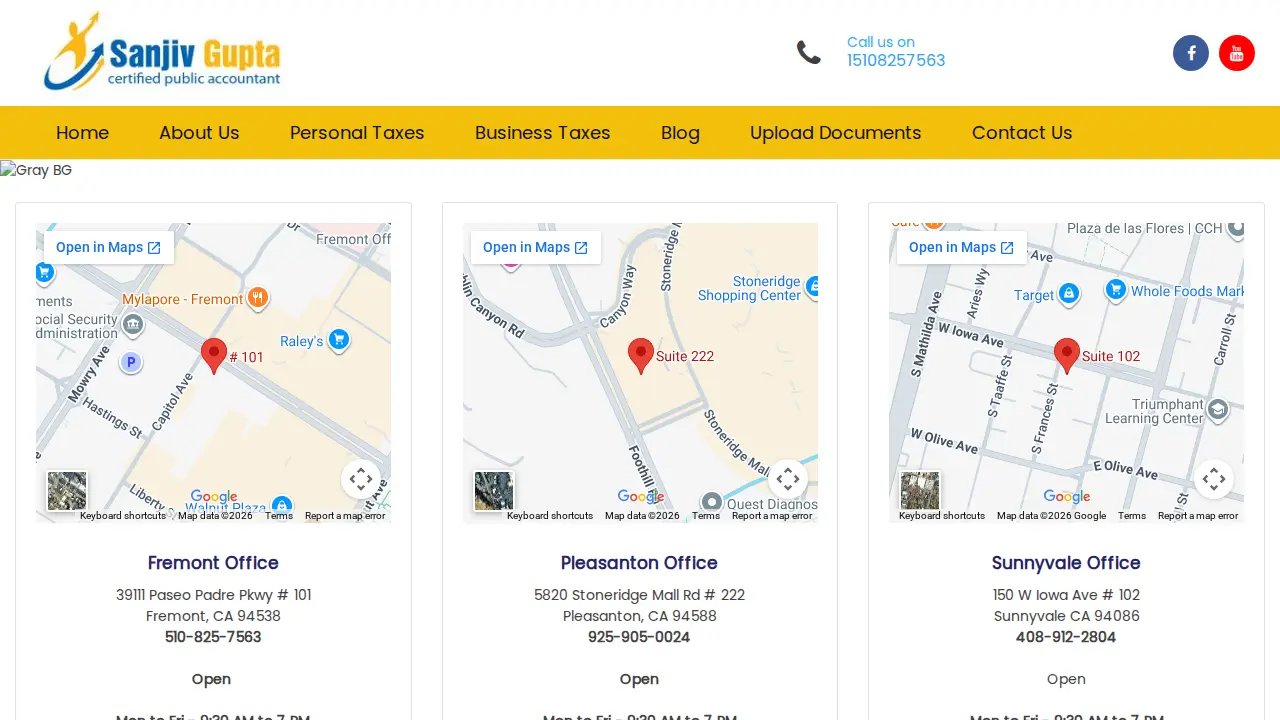
Task: Click Mylapore restaurant marker on Fremont map
Action: click(258, 297)
